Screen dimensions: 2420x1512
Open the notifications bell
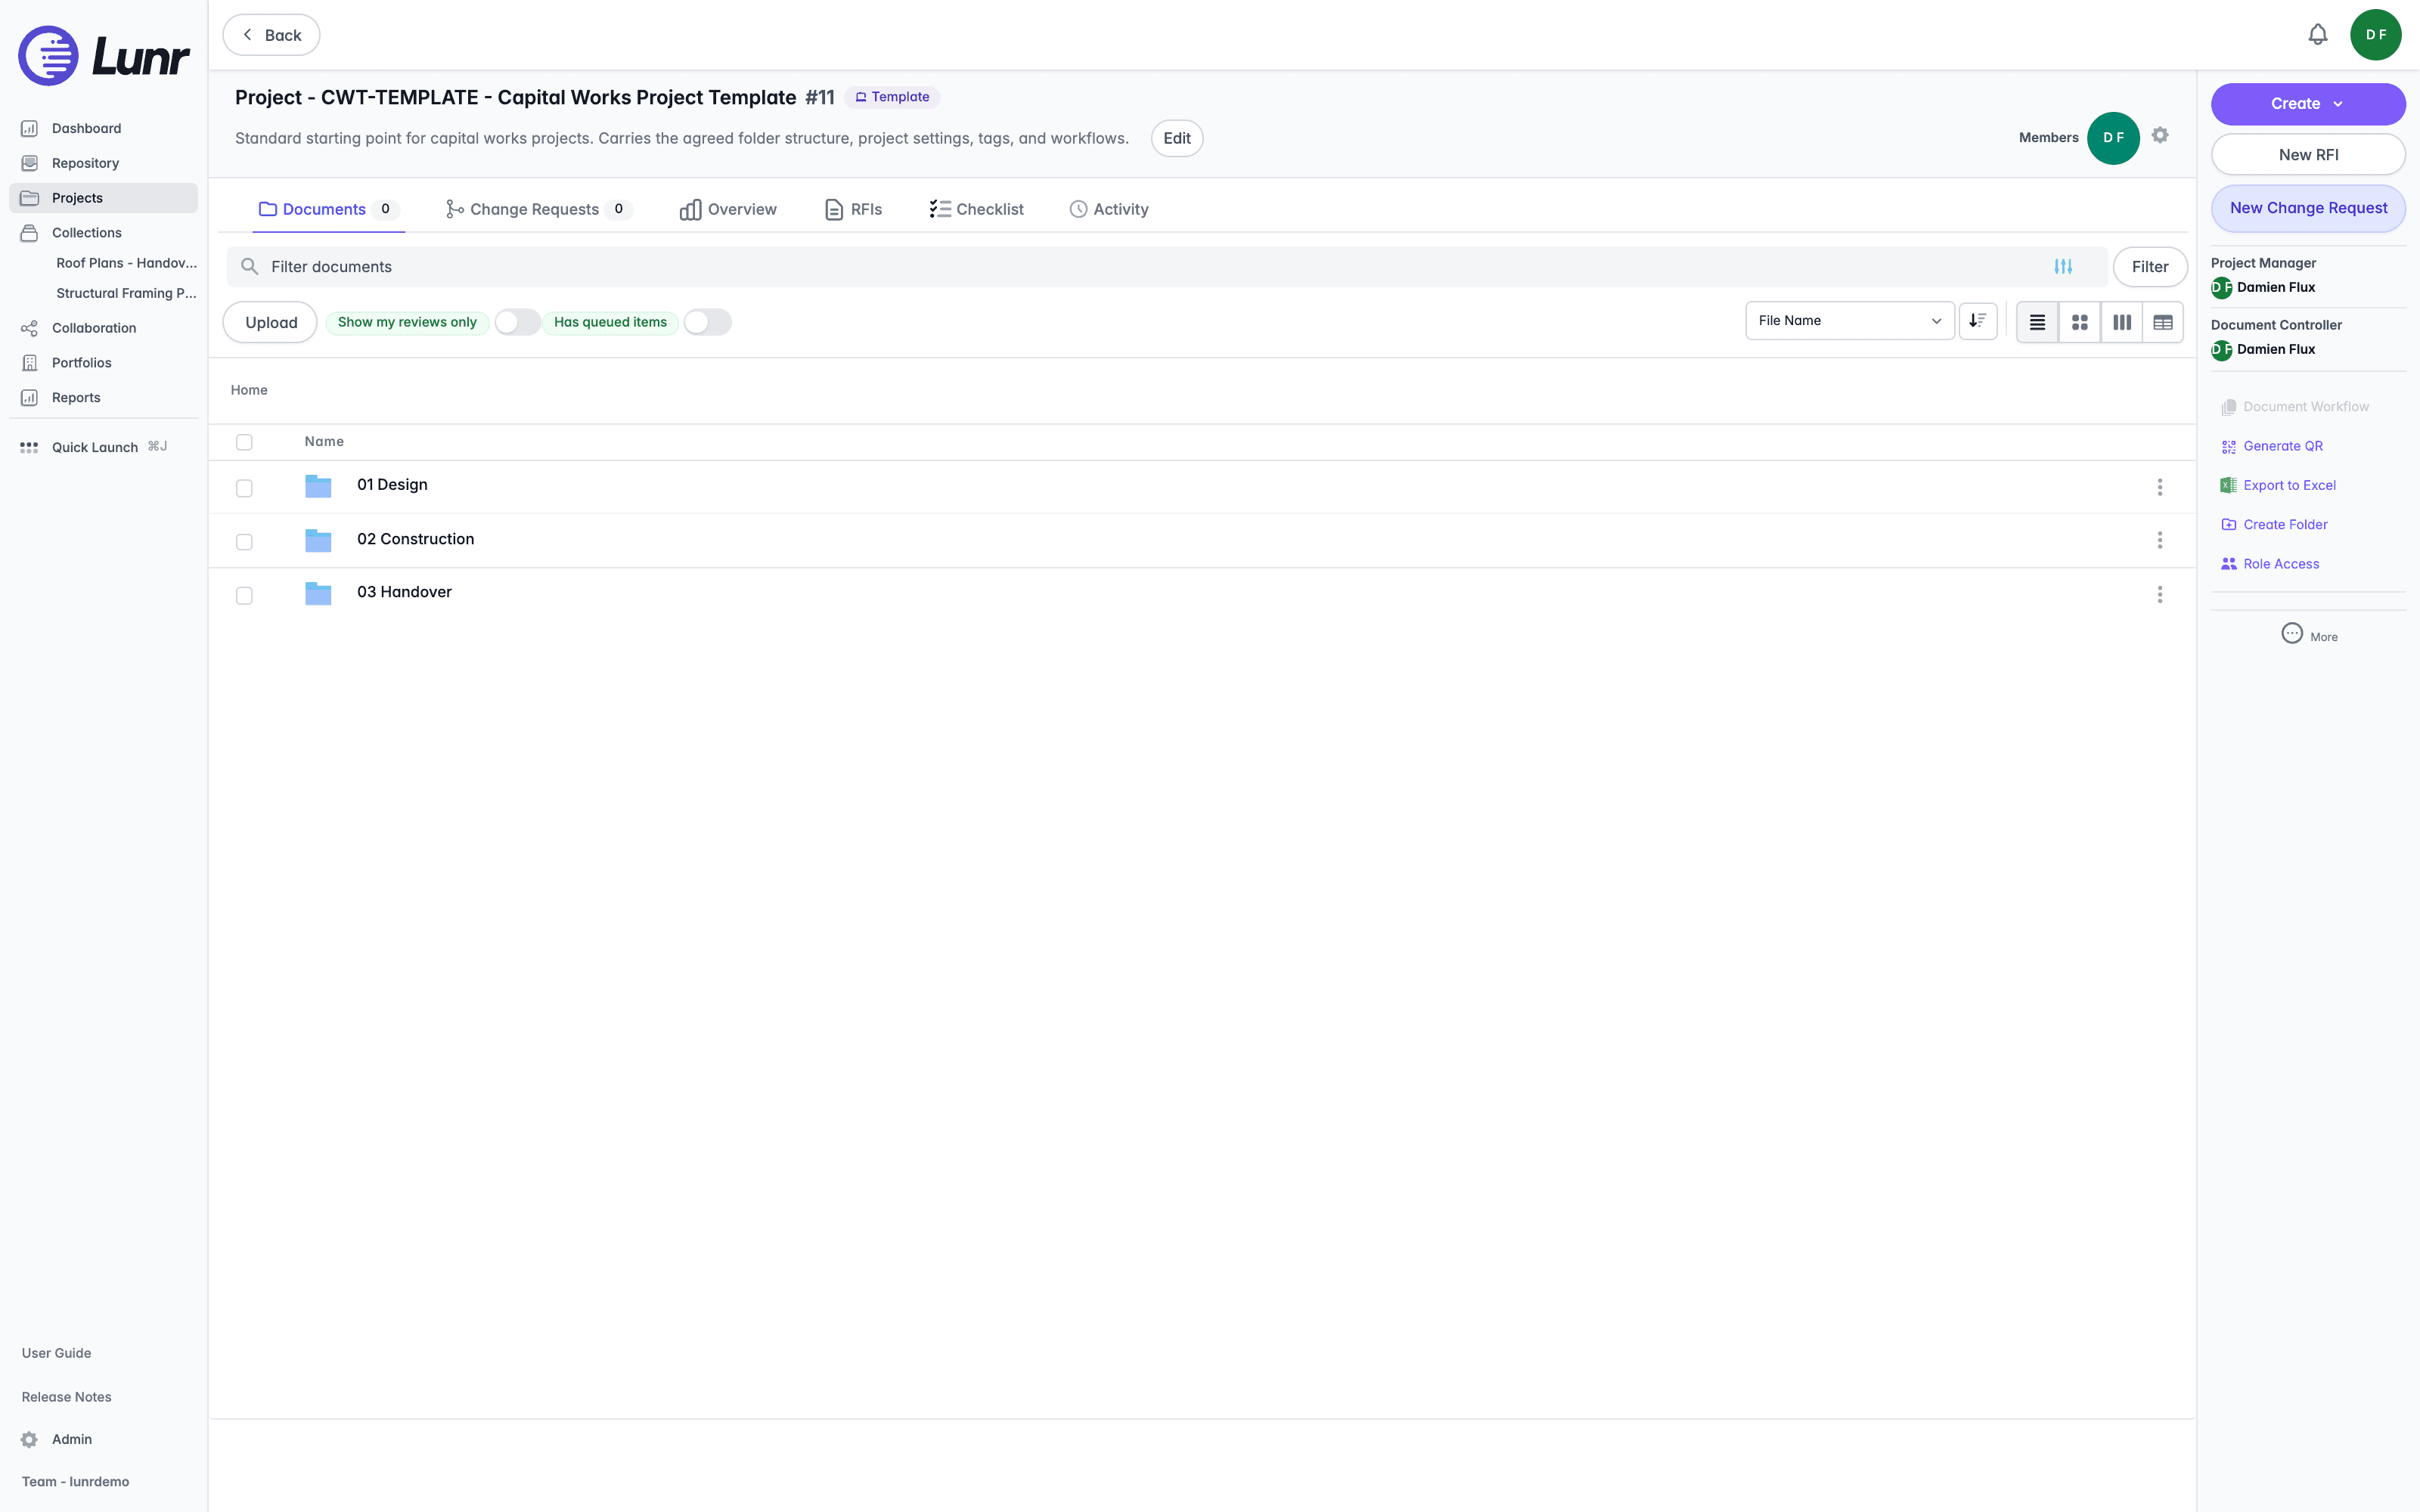[x=2317, y=35]
